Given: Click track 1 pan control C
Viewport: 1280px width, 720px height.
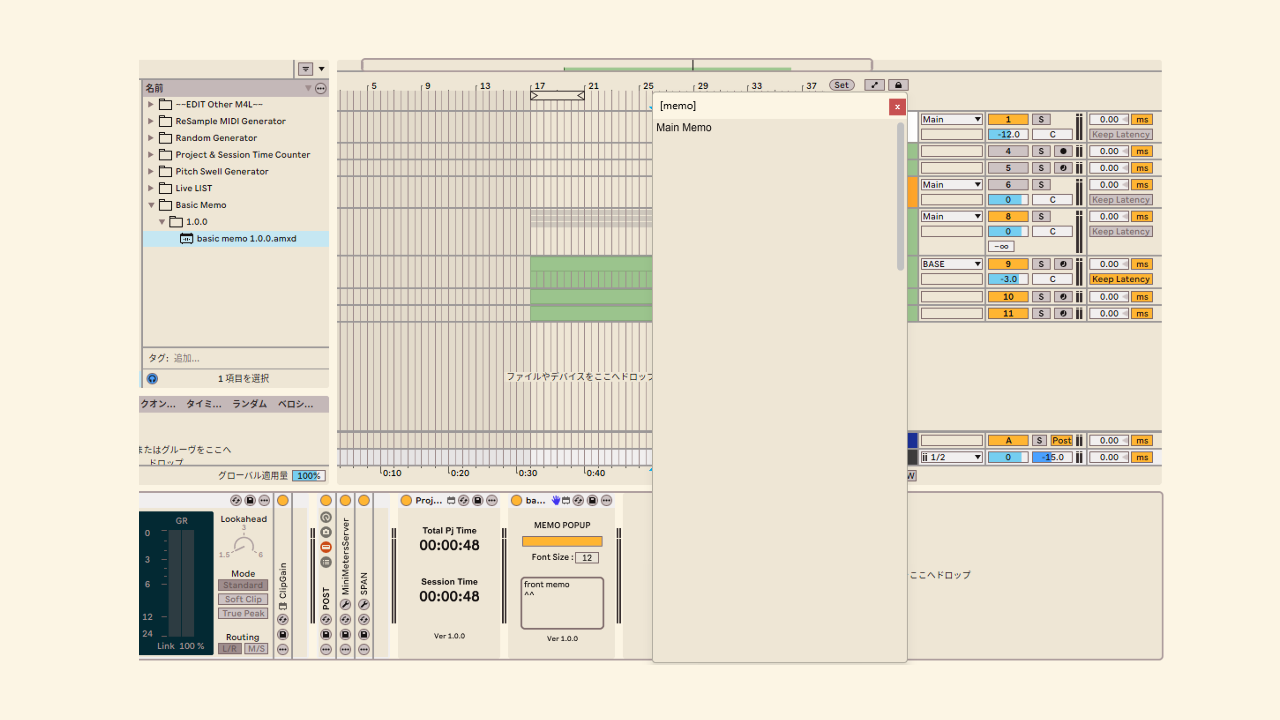Looking at the screenshot, I should (x=1053, y=134).
